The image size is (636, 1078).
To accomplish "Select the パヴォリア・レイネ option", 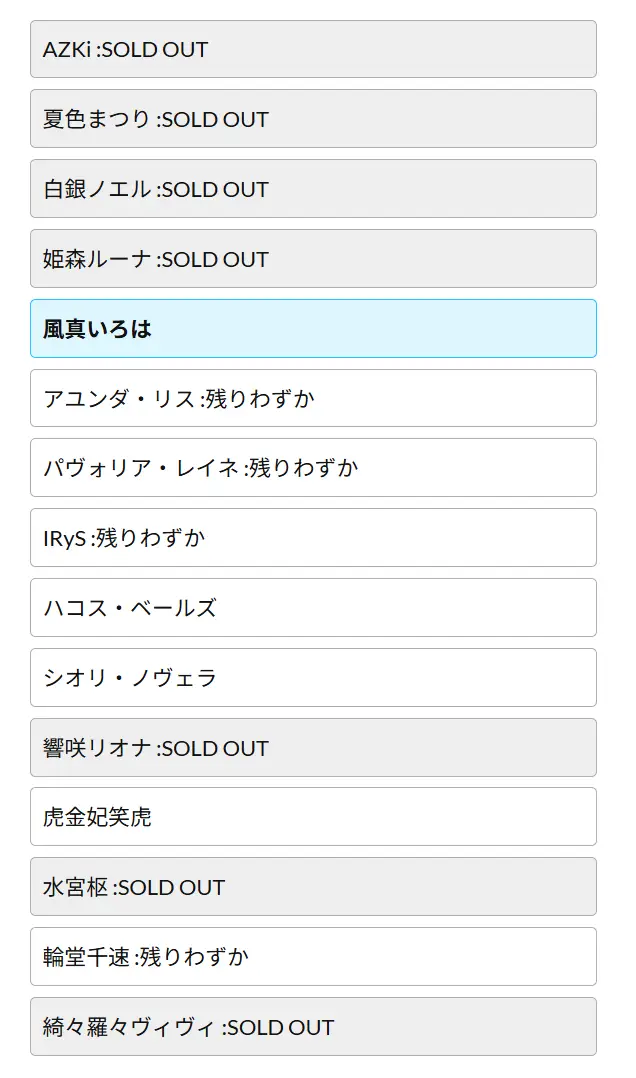I will tap(313, 468).
